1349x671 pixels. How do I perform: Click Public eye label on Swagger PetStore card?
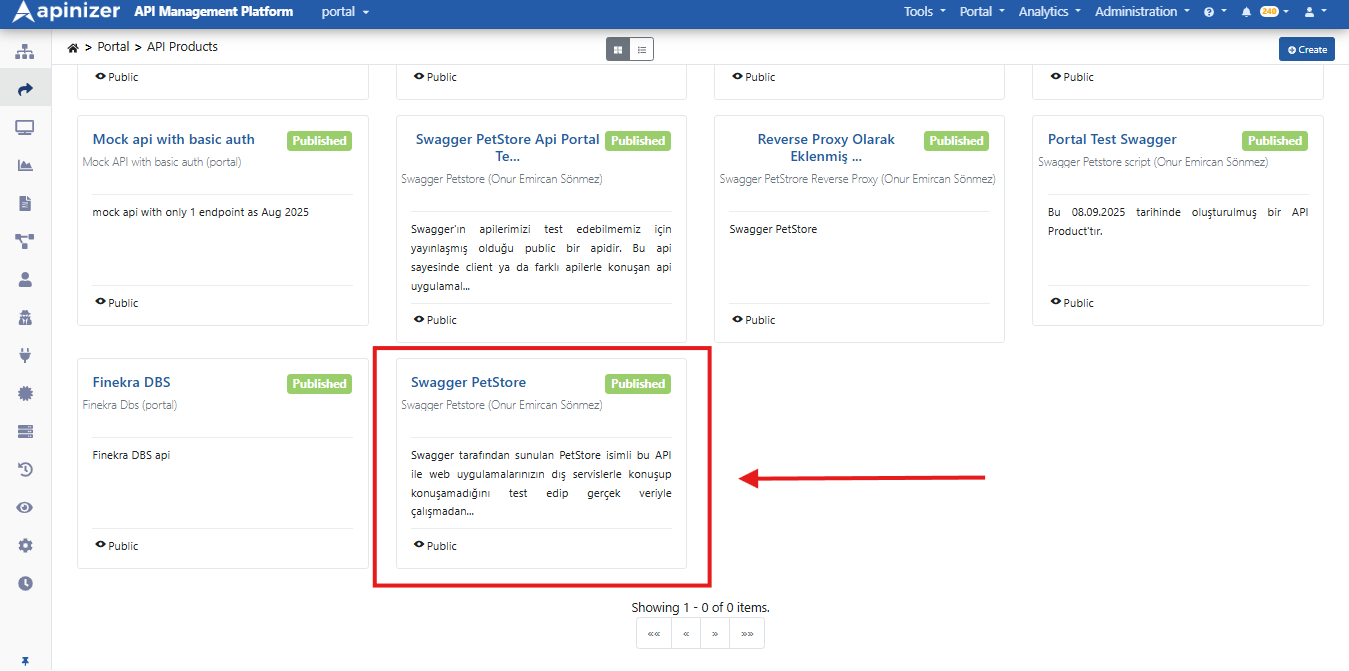[x=435, y=545]
